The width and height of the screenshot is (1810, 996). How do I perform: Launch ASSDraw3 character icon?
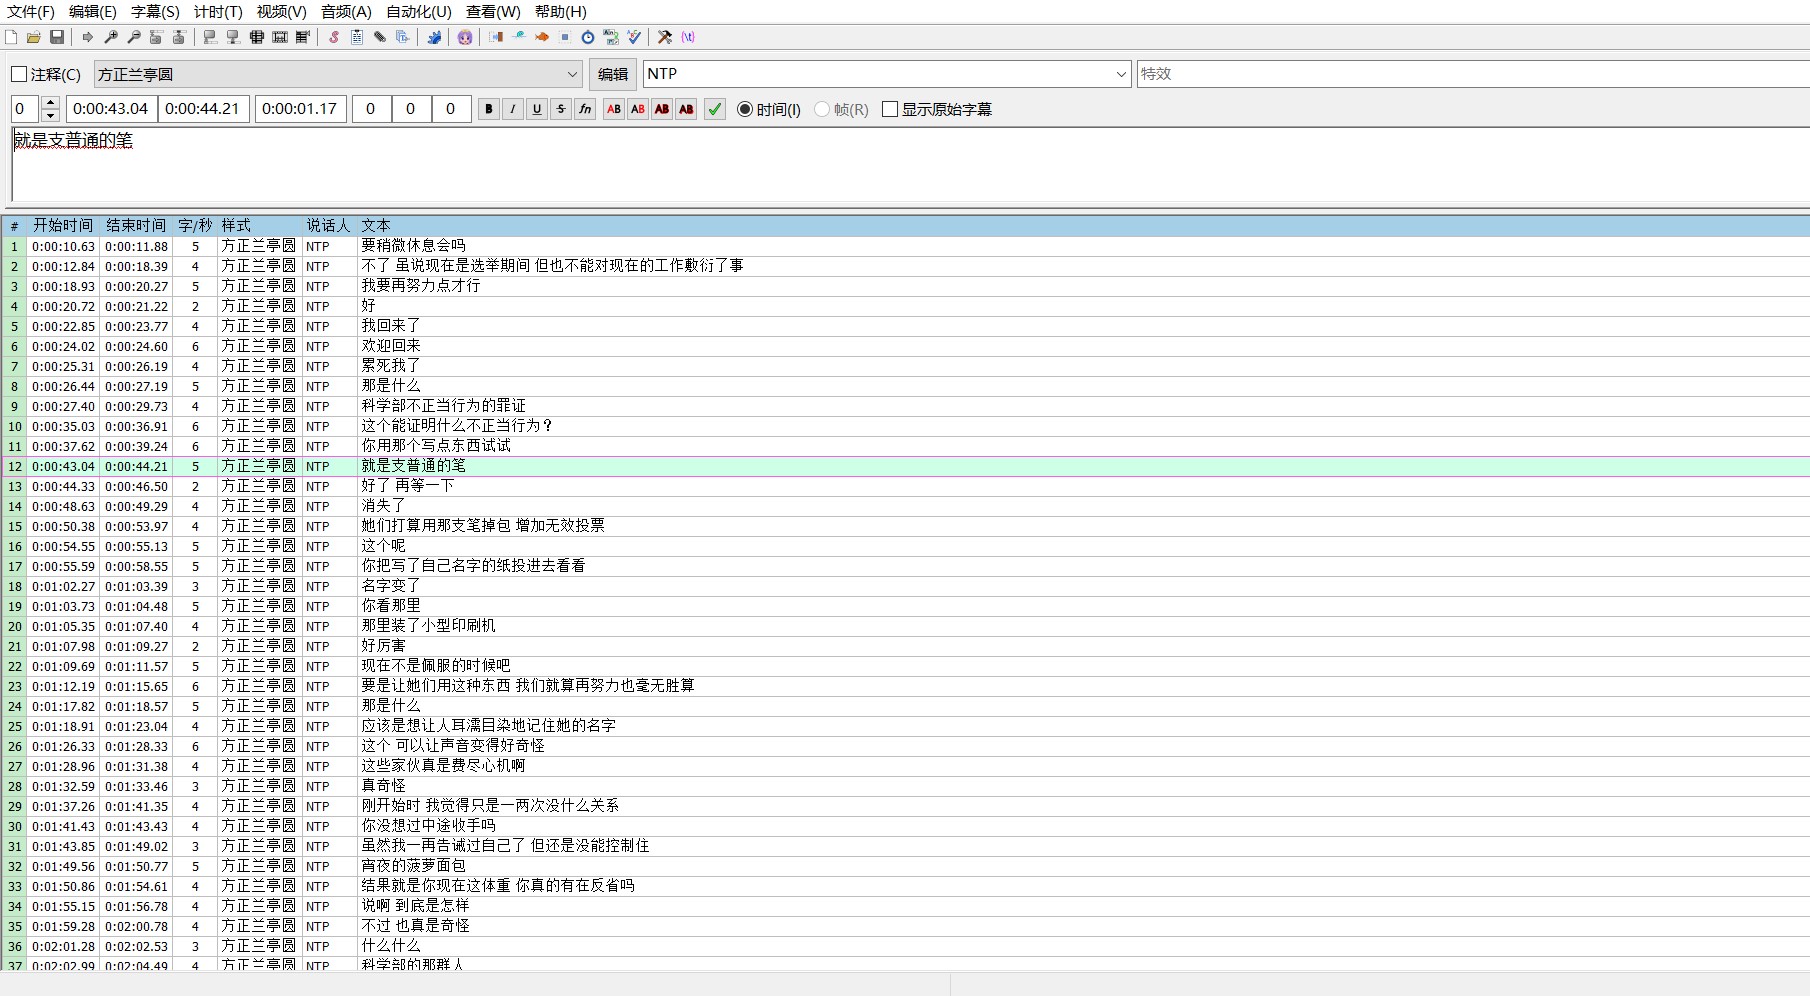pyautogui.click(x=465, y=37)
